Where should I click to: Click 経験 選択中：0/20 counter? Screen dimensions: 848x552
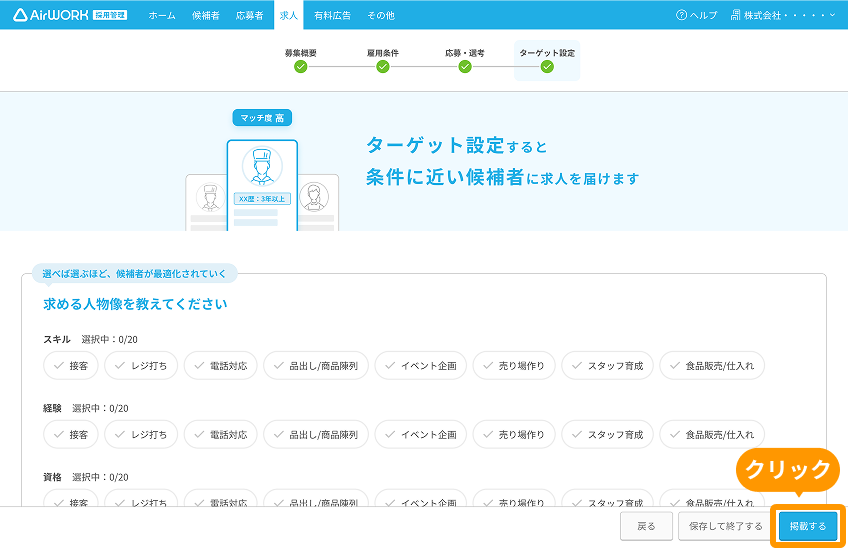pyautogui.click(x=100, y=408)
